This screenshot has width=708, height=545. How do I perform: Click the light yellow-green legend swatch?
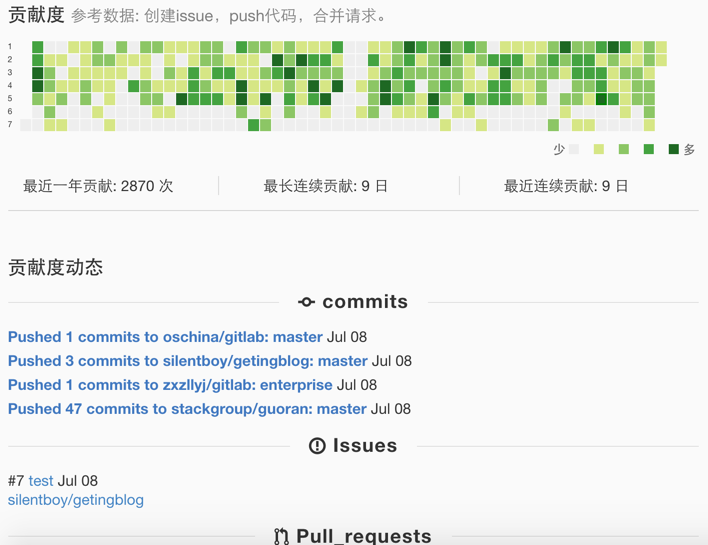599,149
